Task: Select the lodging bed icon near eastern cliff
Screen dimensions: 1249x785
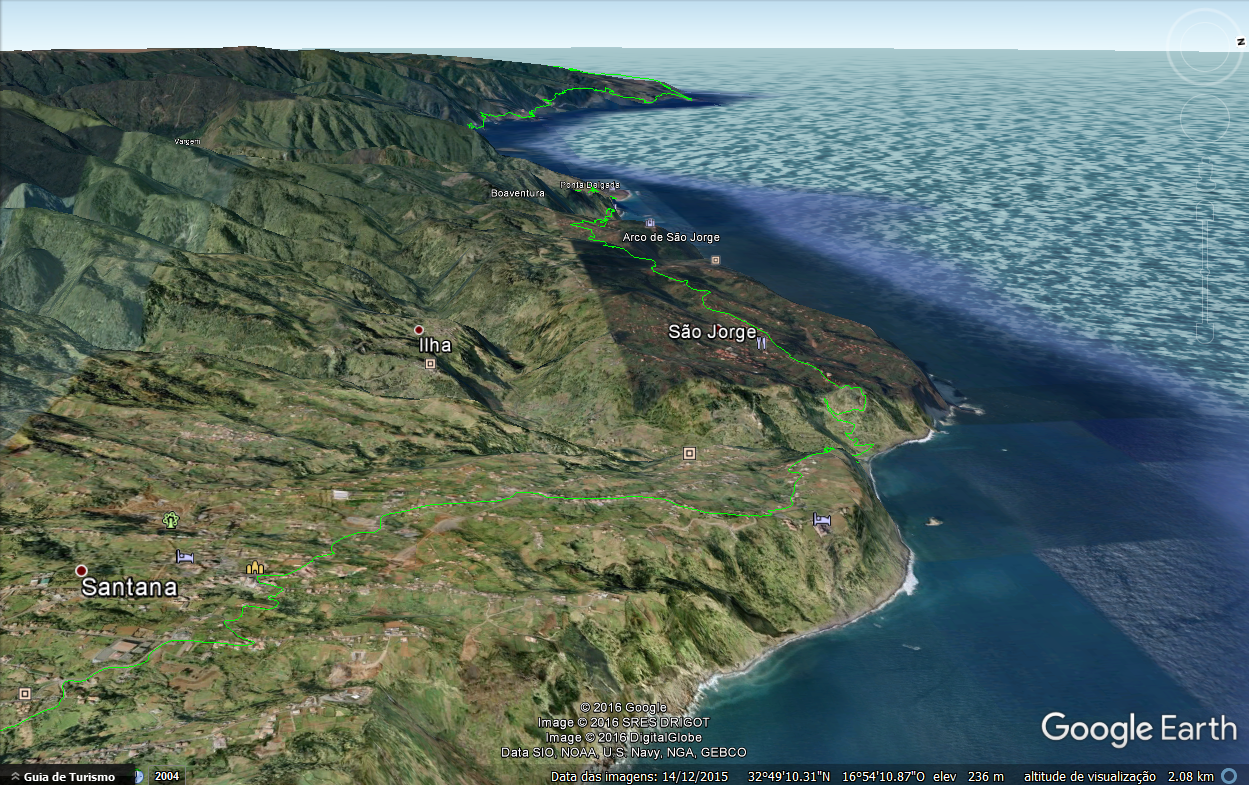Action: click(822, 519)
